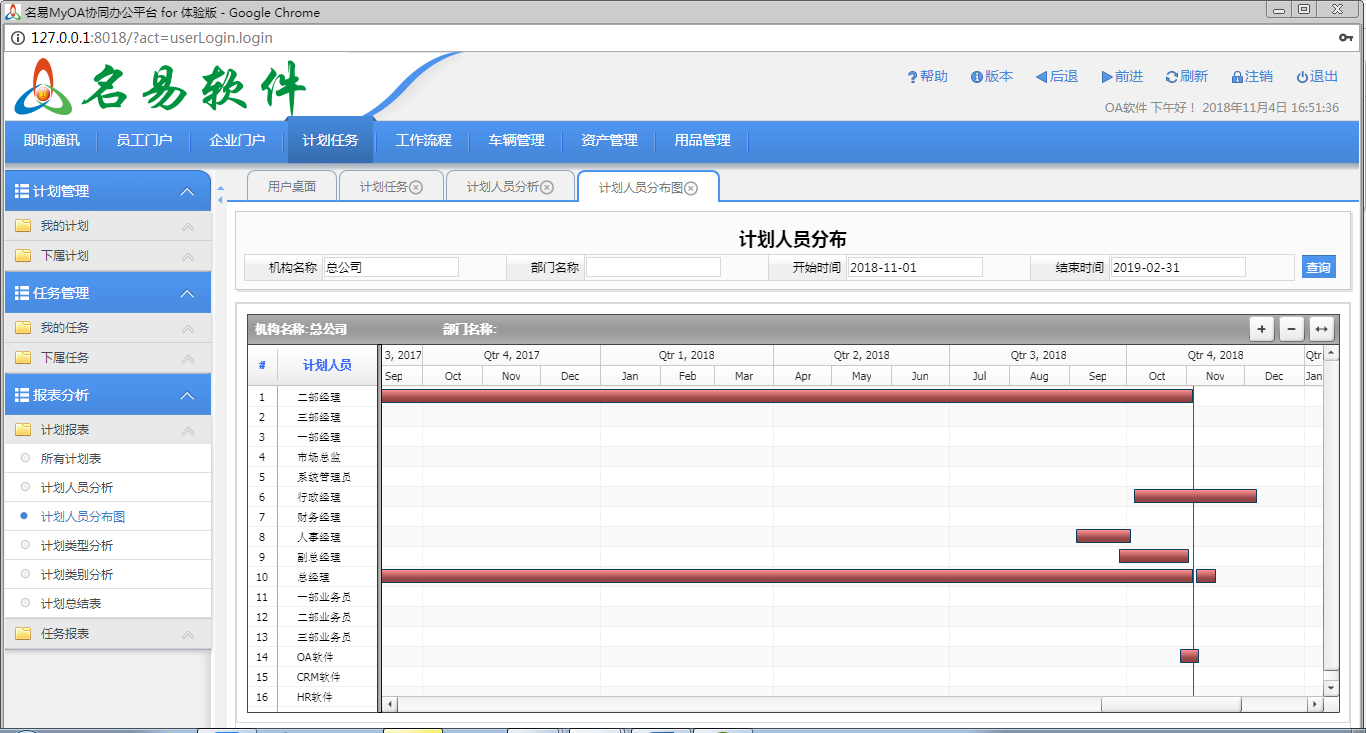
Task: Click the back arrow icon
Action: click(x=1041, y=77)
